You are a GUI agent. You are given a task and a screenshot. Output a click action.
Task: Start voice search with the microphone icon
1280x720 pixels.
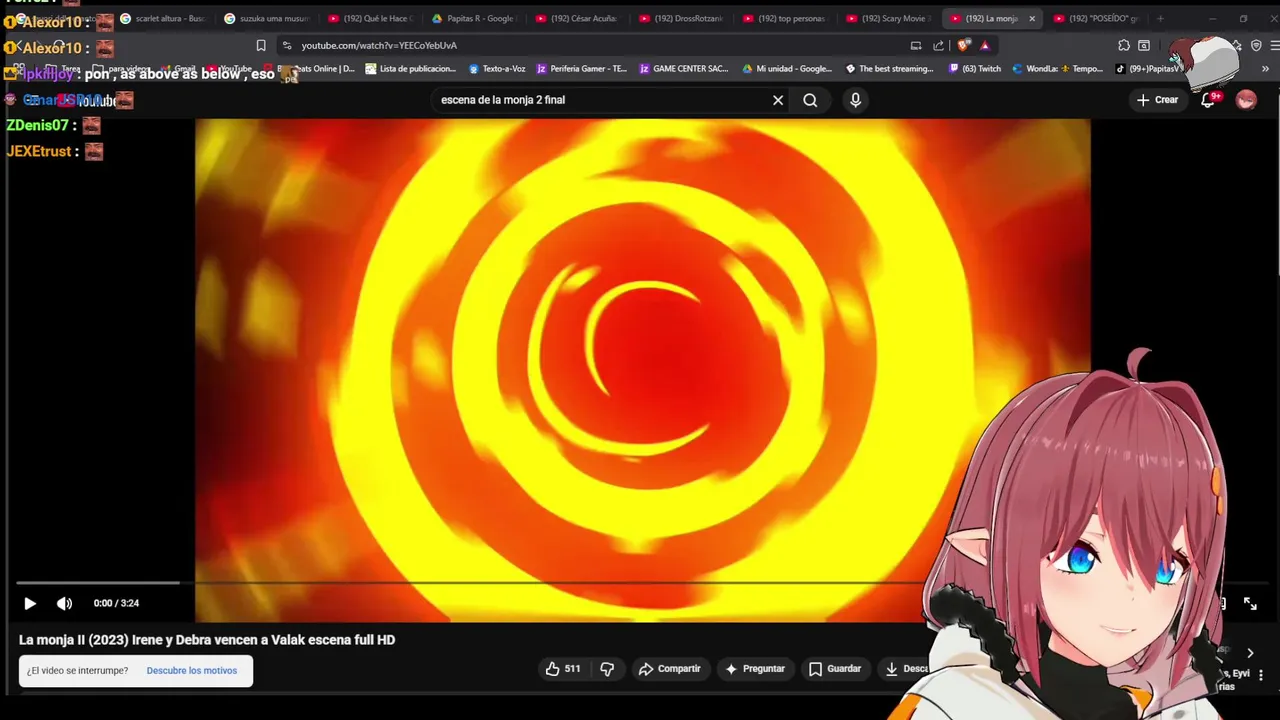point(855,100)
